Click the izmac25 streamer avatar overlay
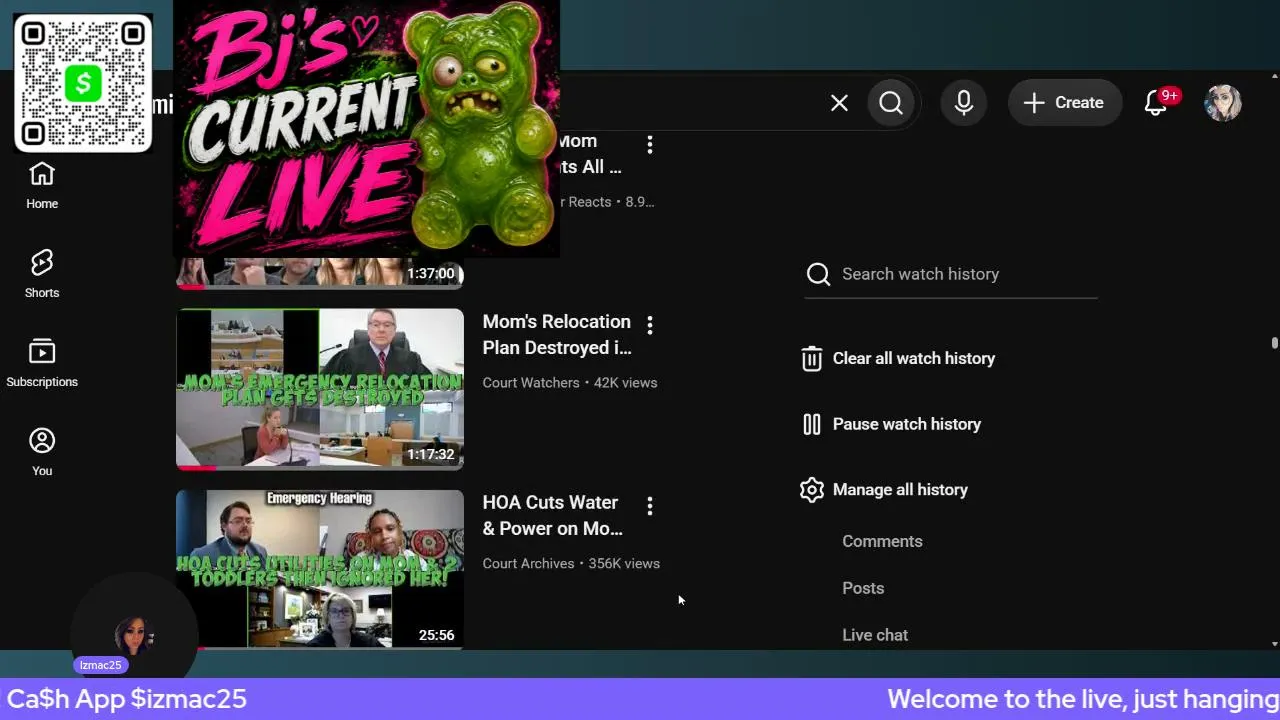 click(x=134, y=635)
